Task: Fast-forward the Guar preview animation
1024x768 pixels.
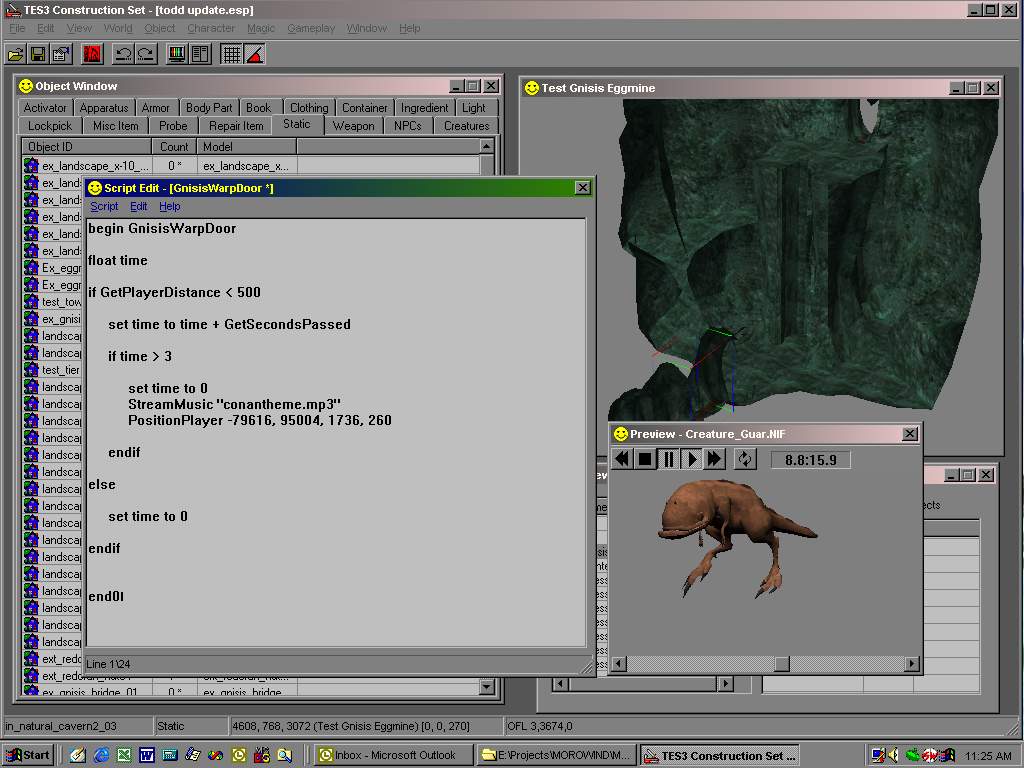Action: (x=714, y=459)
